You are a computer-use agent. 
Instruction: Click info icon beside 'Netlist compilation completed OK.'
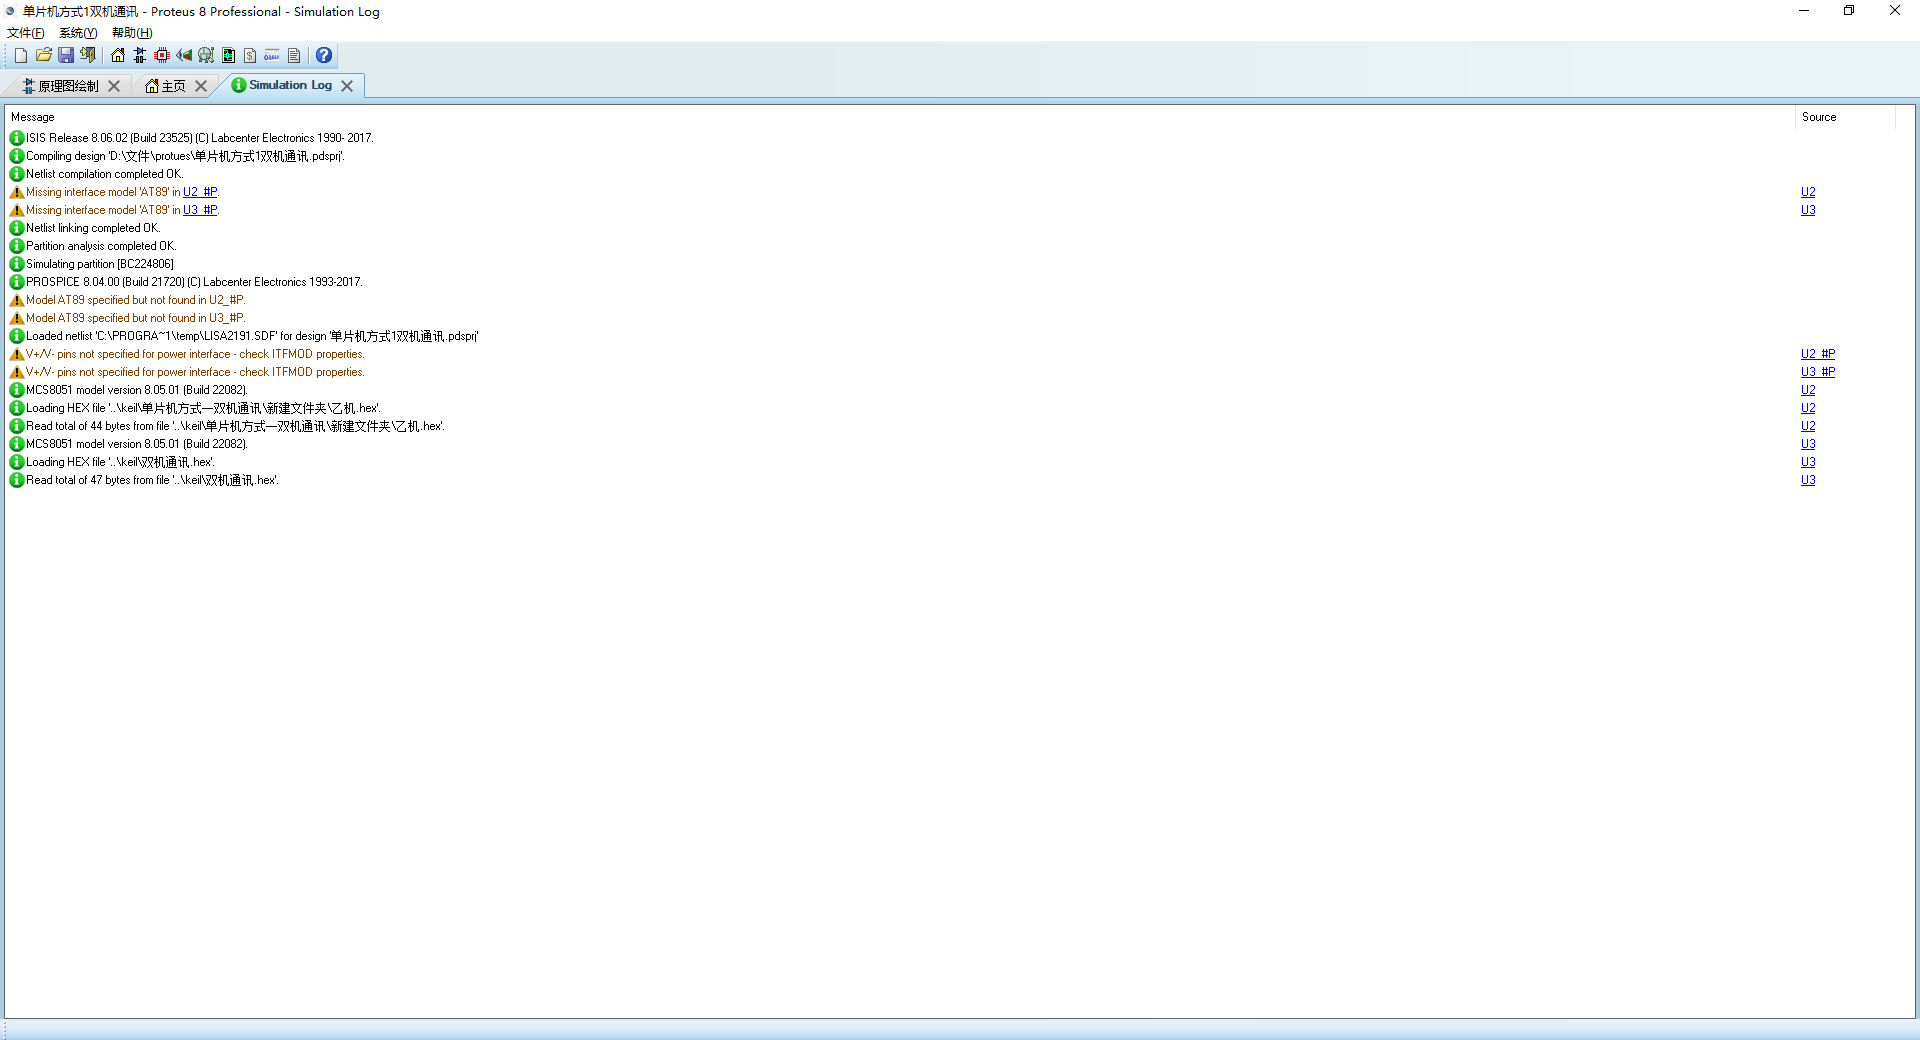tap(17, 174)
